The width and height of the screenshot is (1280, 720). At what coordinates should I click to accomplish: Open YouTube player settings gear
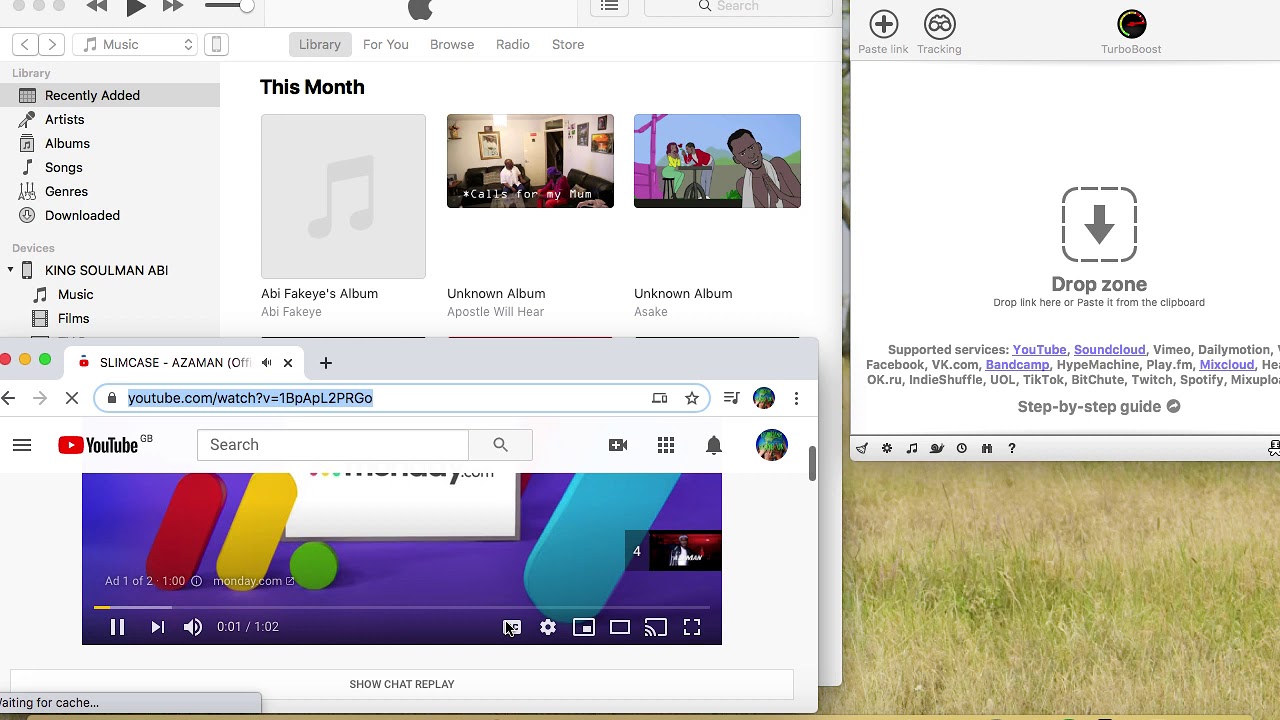click(x=548, y=627)
